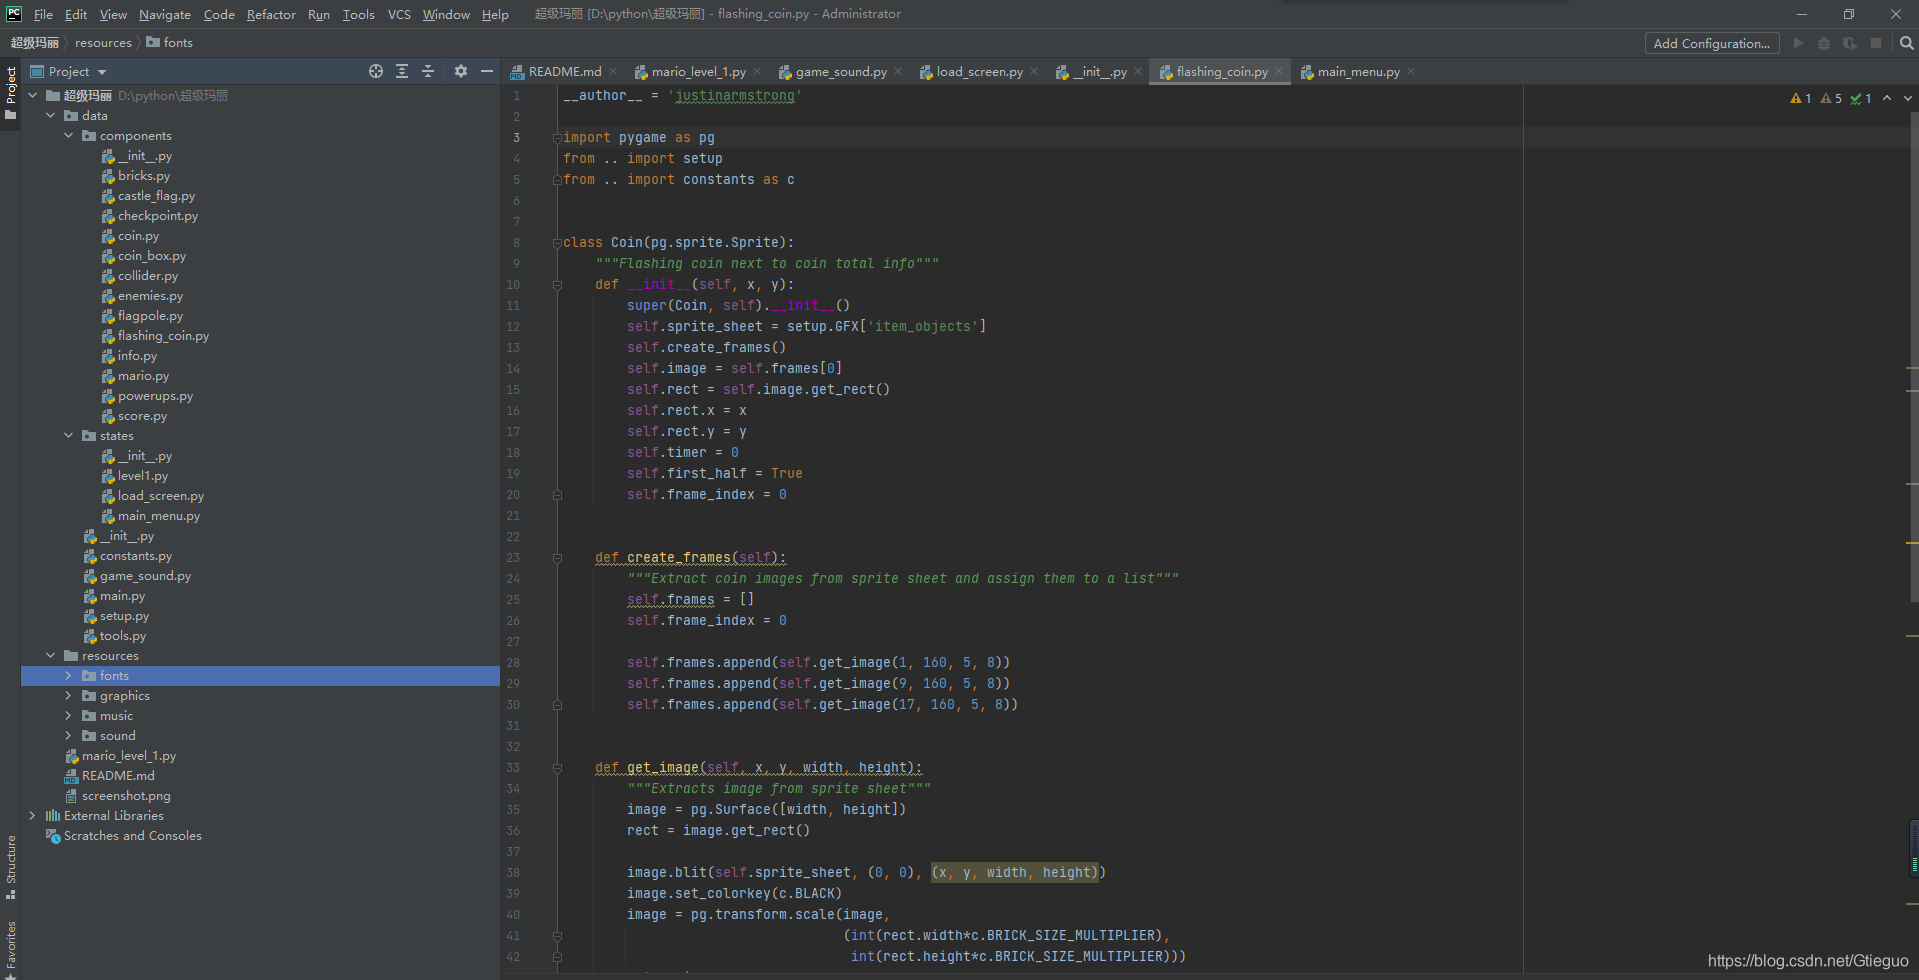Image resolution: width=1919 pixels, height=980 pixels.
Task: Click the typo checkmark indicator showing 1
Action: 1861,98
